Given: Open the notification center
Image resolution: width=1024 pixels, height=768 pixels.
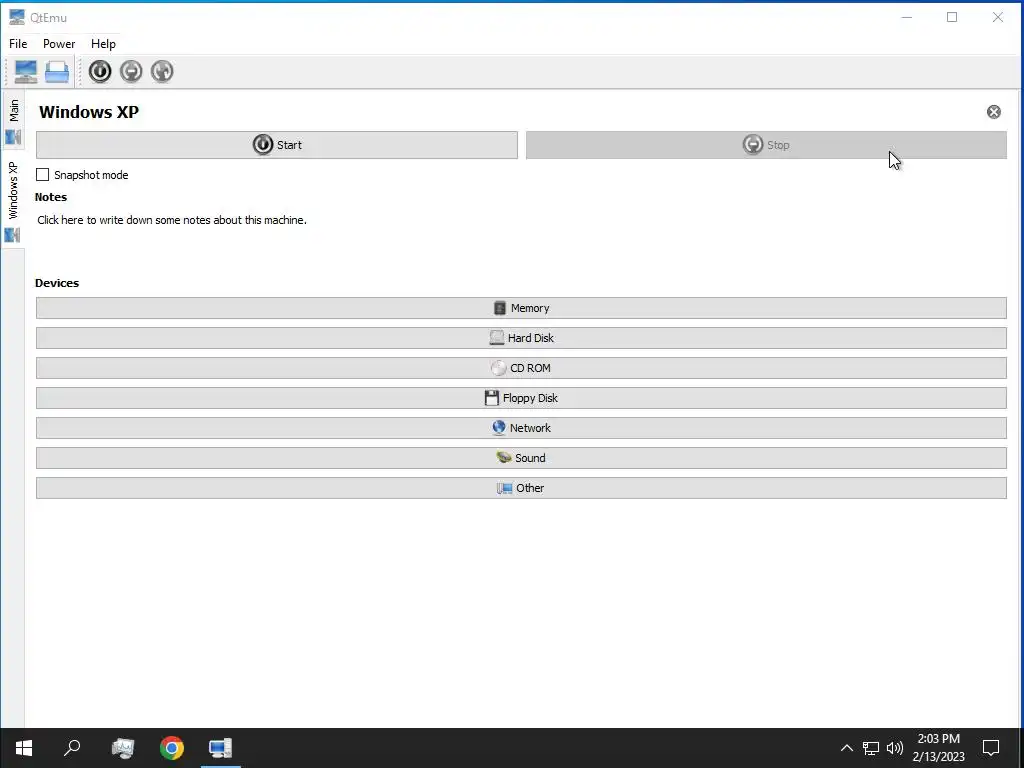Looking at the screenshot, I should tap(991, 748).
